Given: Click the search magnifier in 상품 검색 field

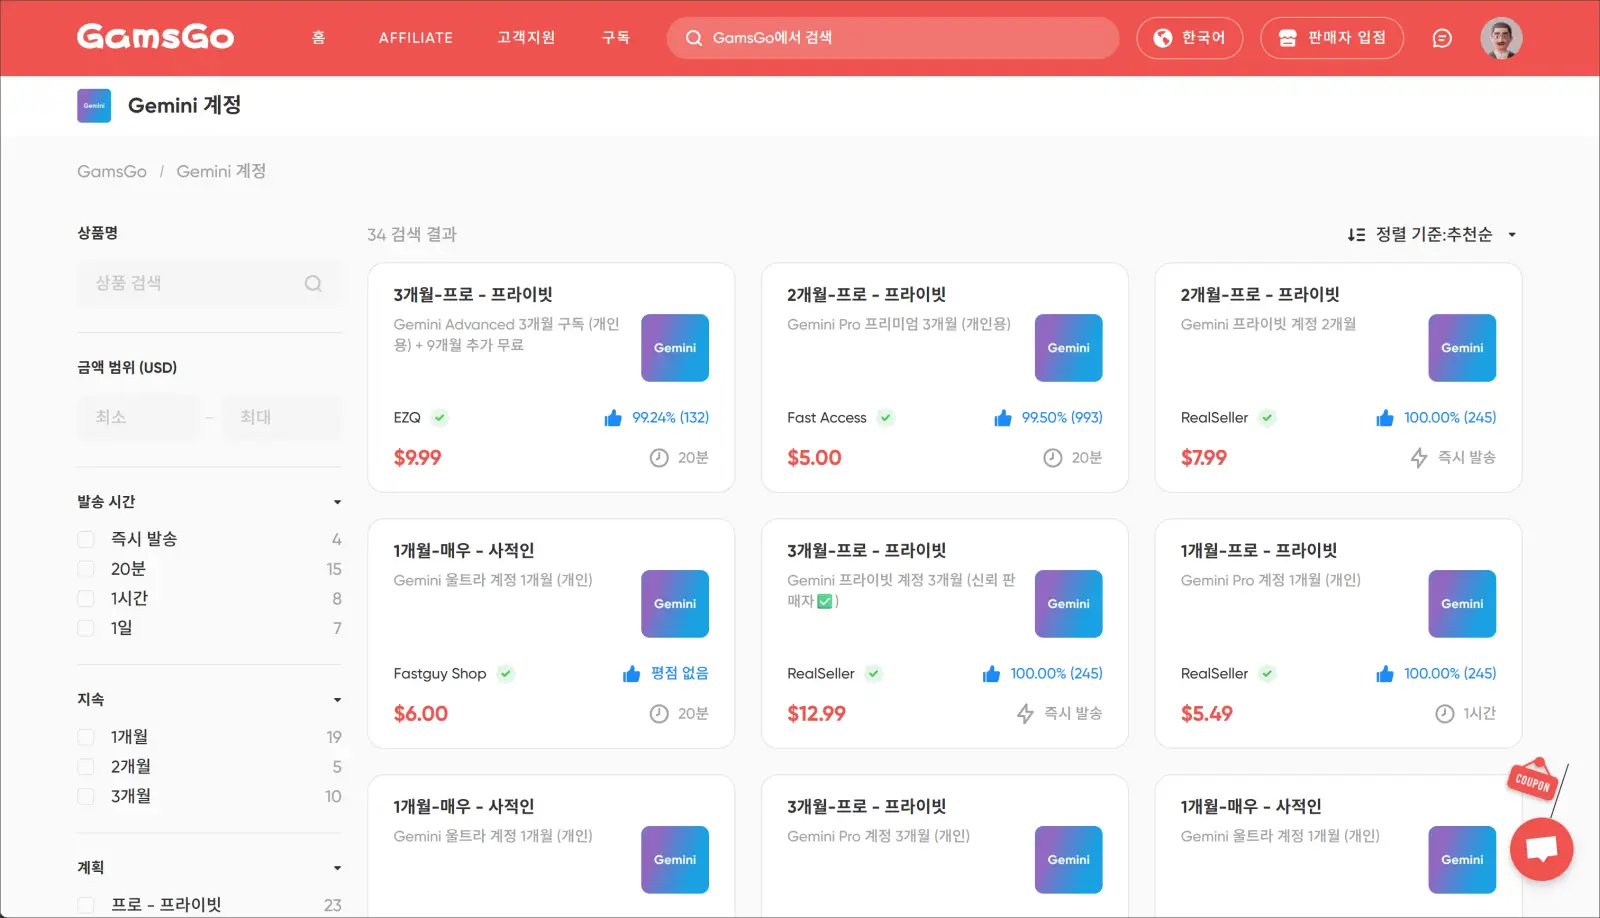Looking at the screenshot, I should [313, 283].
